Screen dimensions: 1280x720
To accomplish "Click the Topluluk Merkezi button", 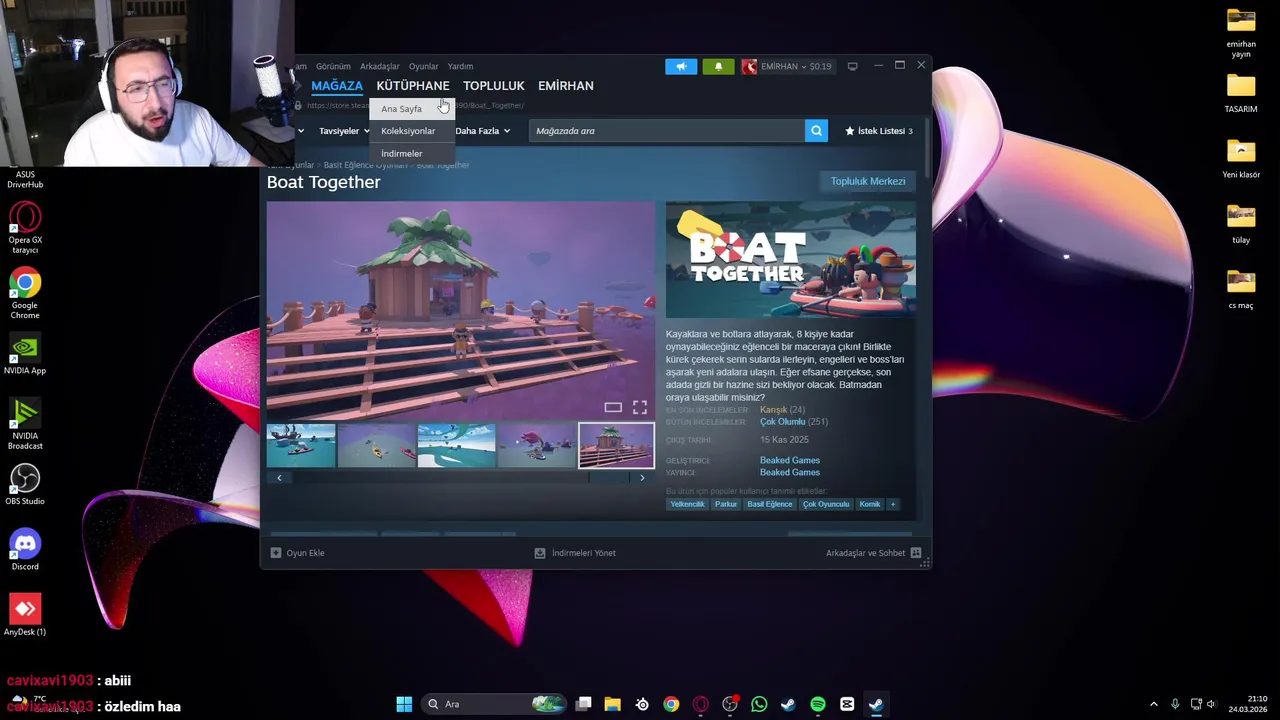I will coord(868,181).
